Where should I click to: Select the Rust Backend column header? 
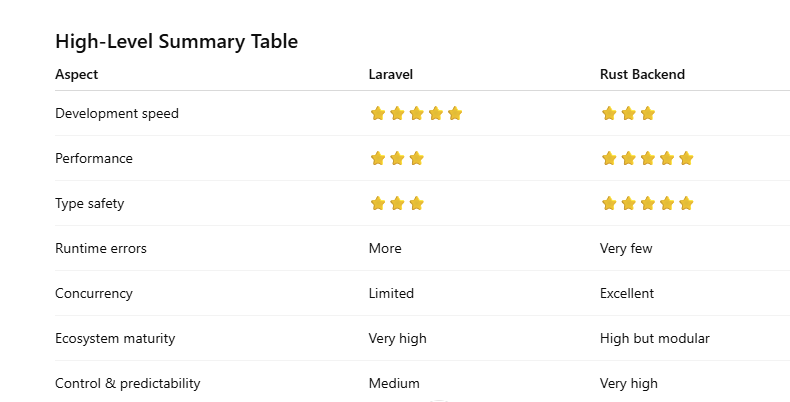click(x=642, y=75)
